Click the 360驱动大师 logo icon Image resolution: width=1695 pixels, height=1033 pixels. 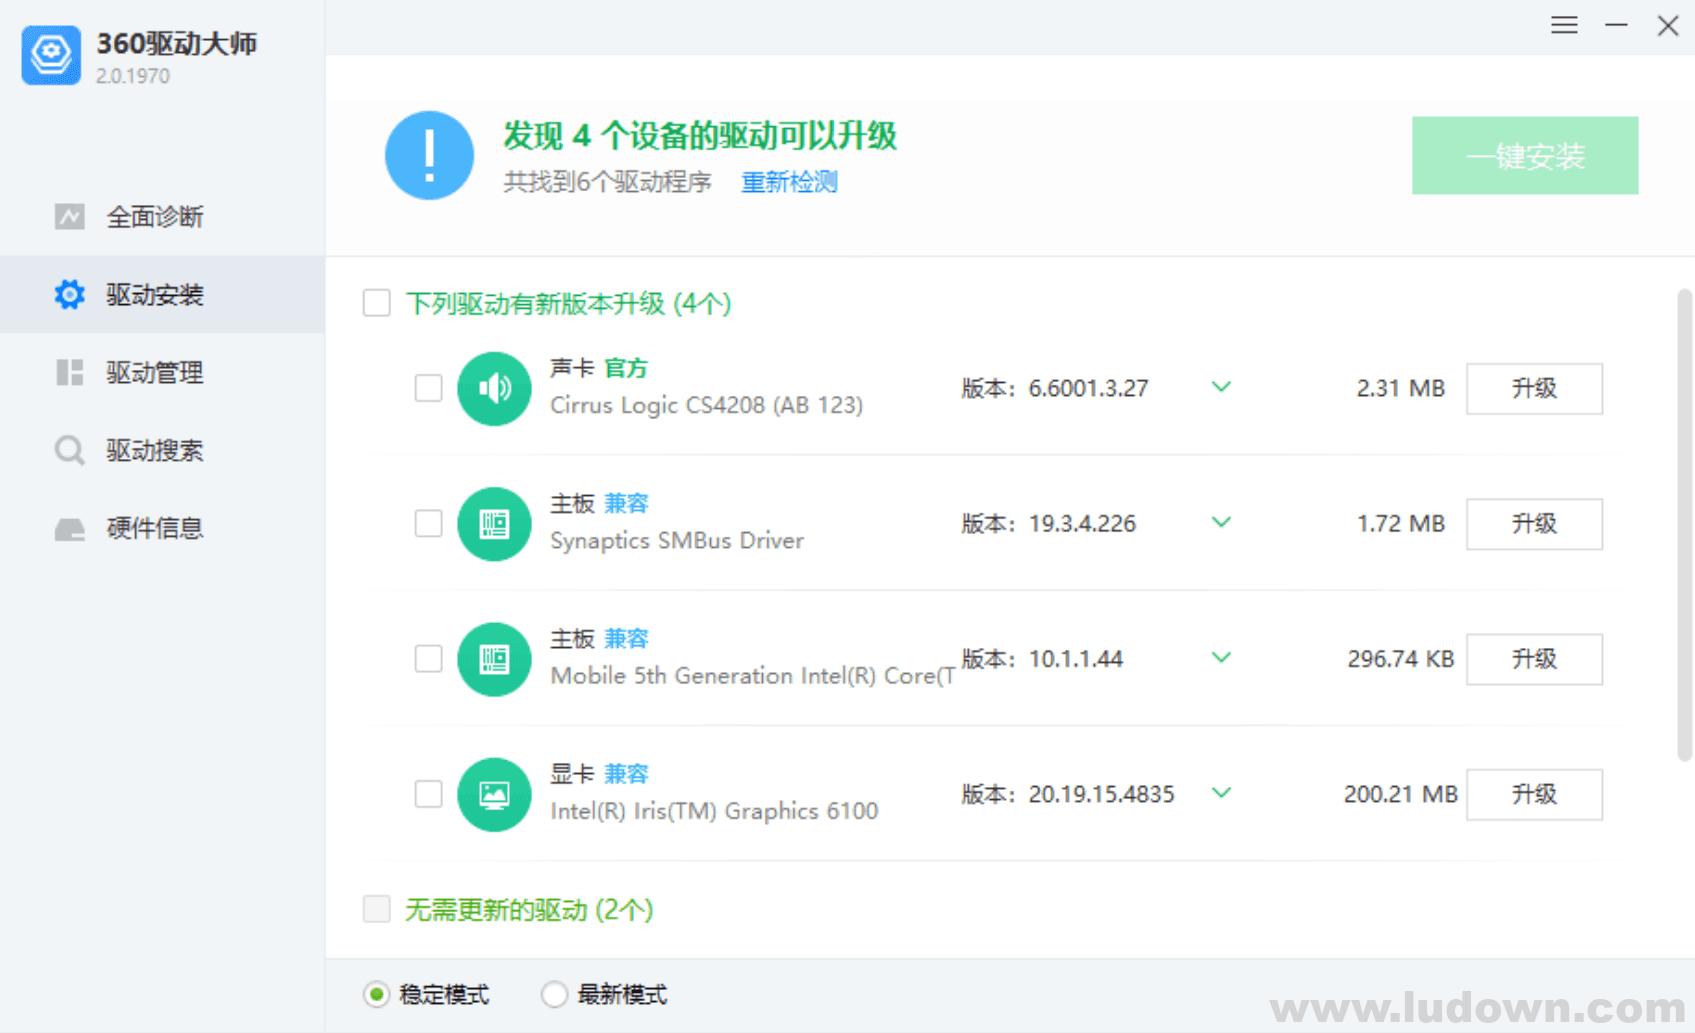point(51,55)
